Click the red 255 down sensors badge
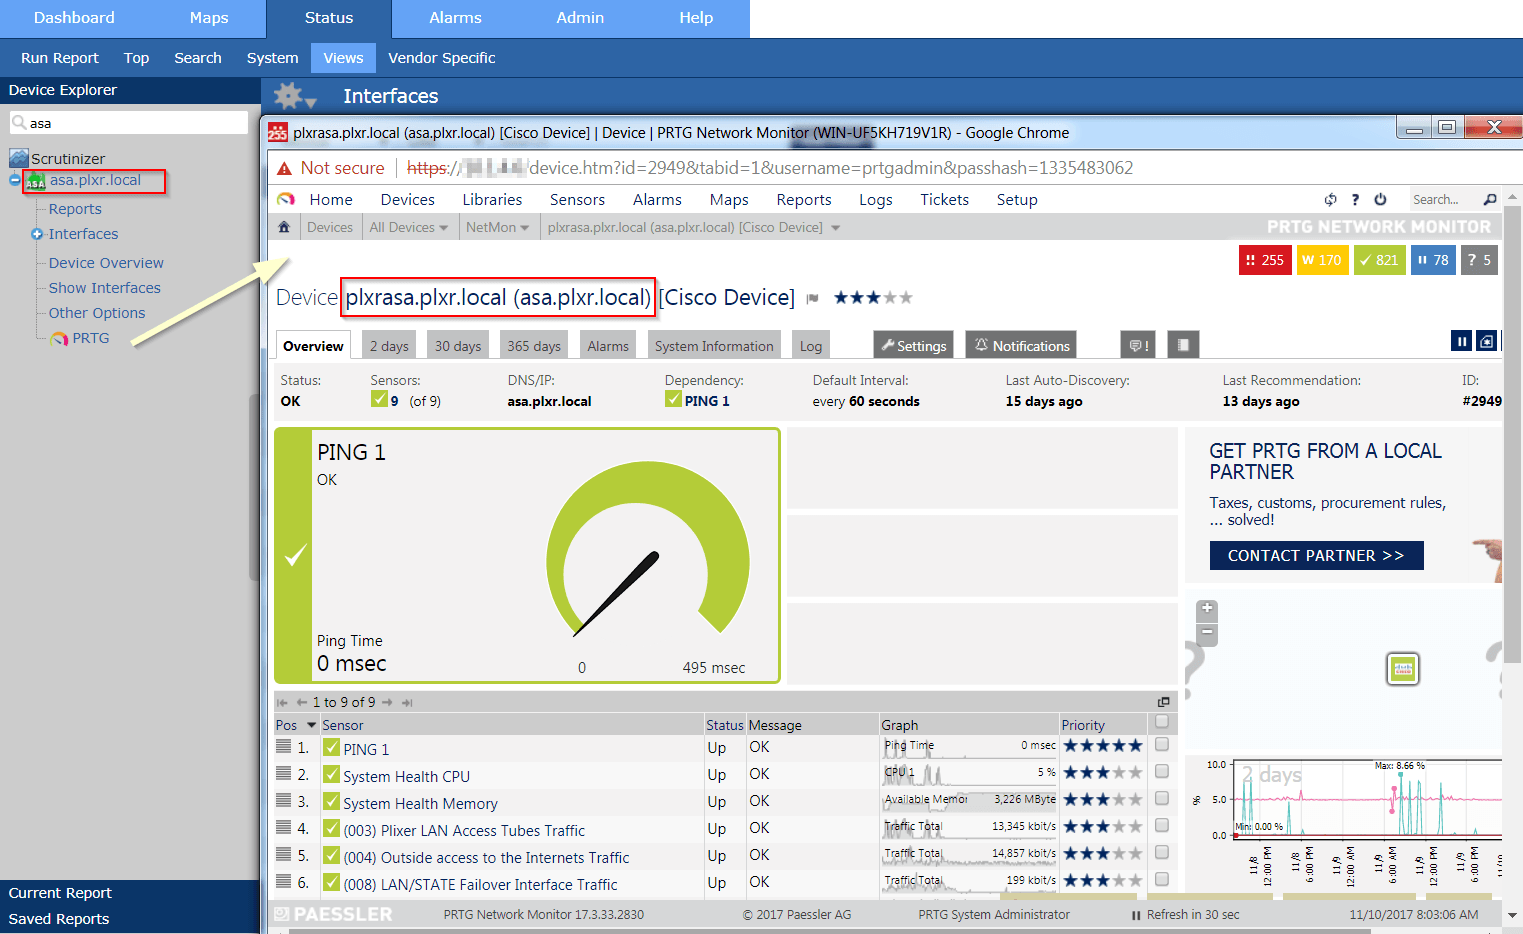This screenshot has height=934, width=1523. pos(1265,260)
